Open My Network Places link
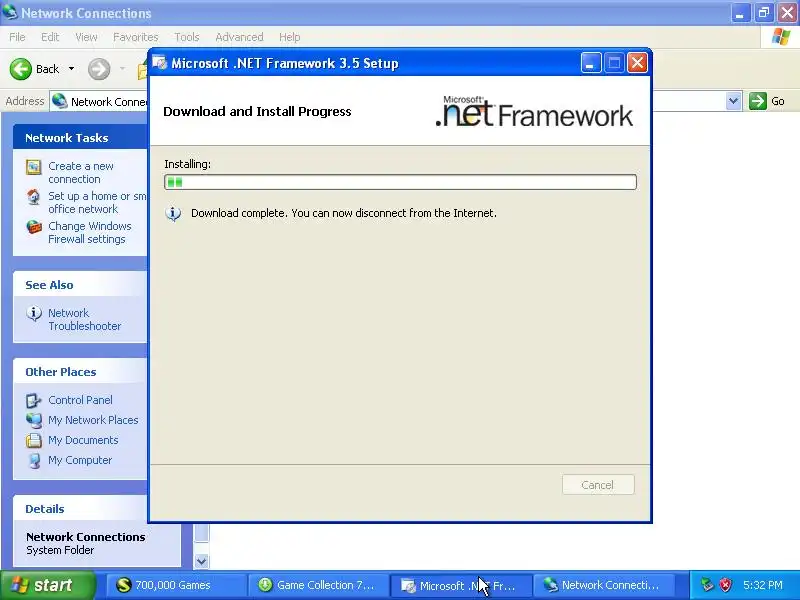800x600 pixels. point(93,420)
